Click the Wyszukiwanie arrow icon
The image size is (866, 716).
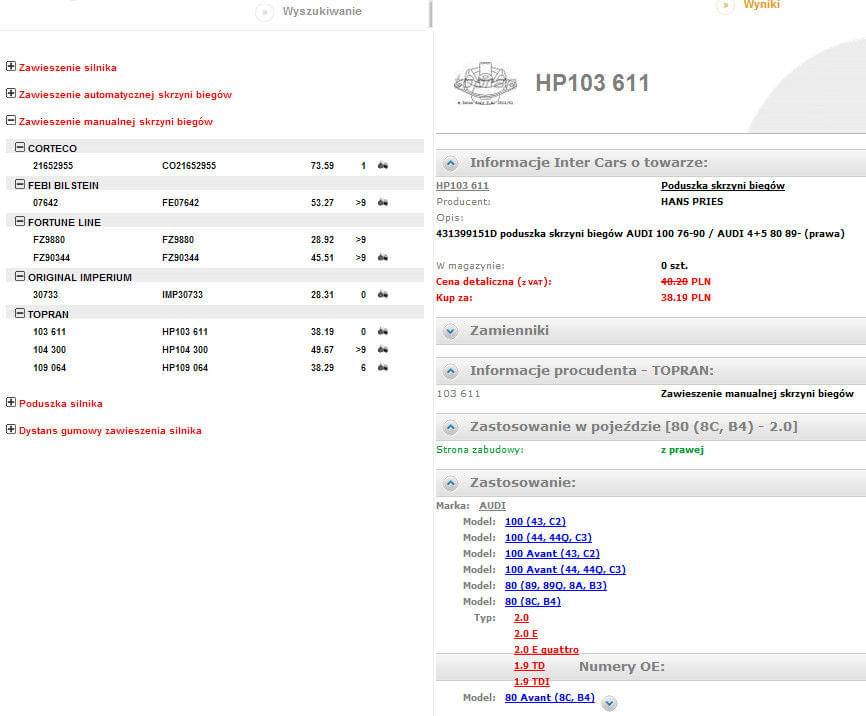point(265,12)
